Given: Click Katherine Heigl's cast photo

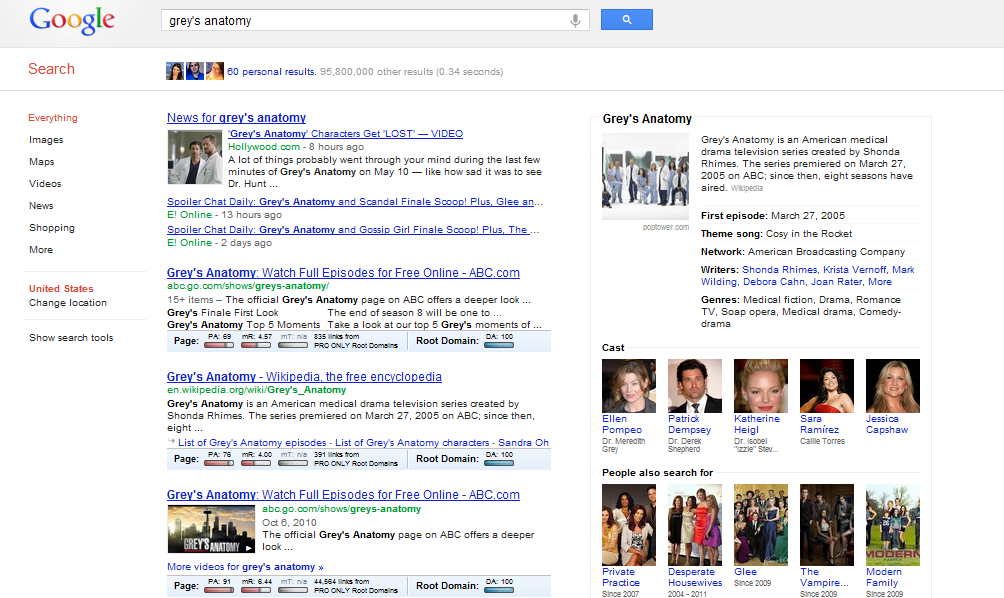Looking at the screenshot, I should coord(761,386).
